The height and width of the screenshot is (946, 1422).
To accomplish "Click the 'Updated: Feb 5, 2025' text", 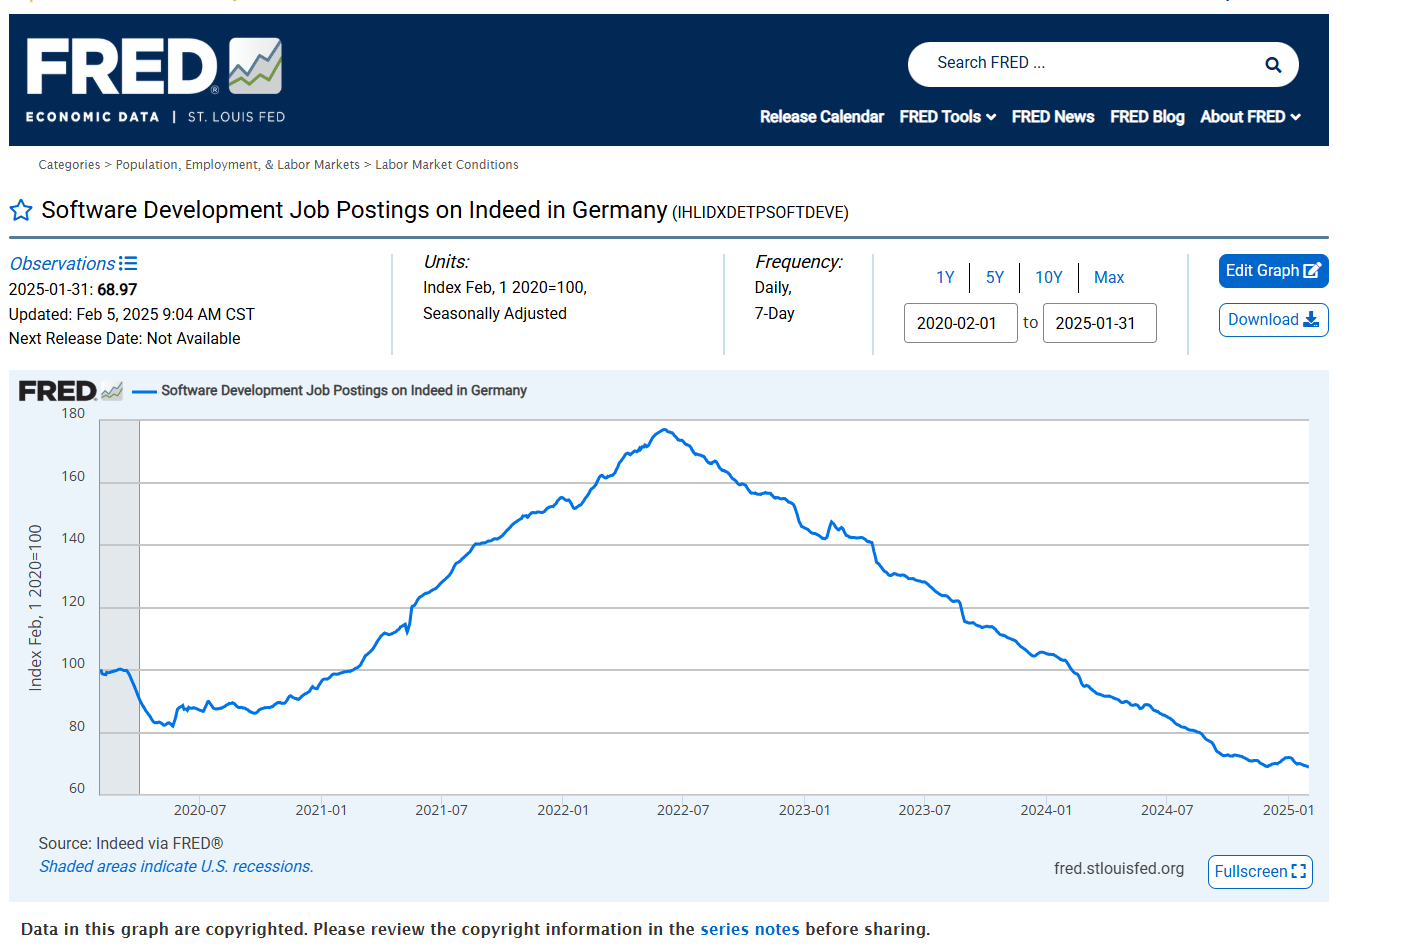I will (132, 315).
